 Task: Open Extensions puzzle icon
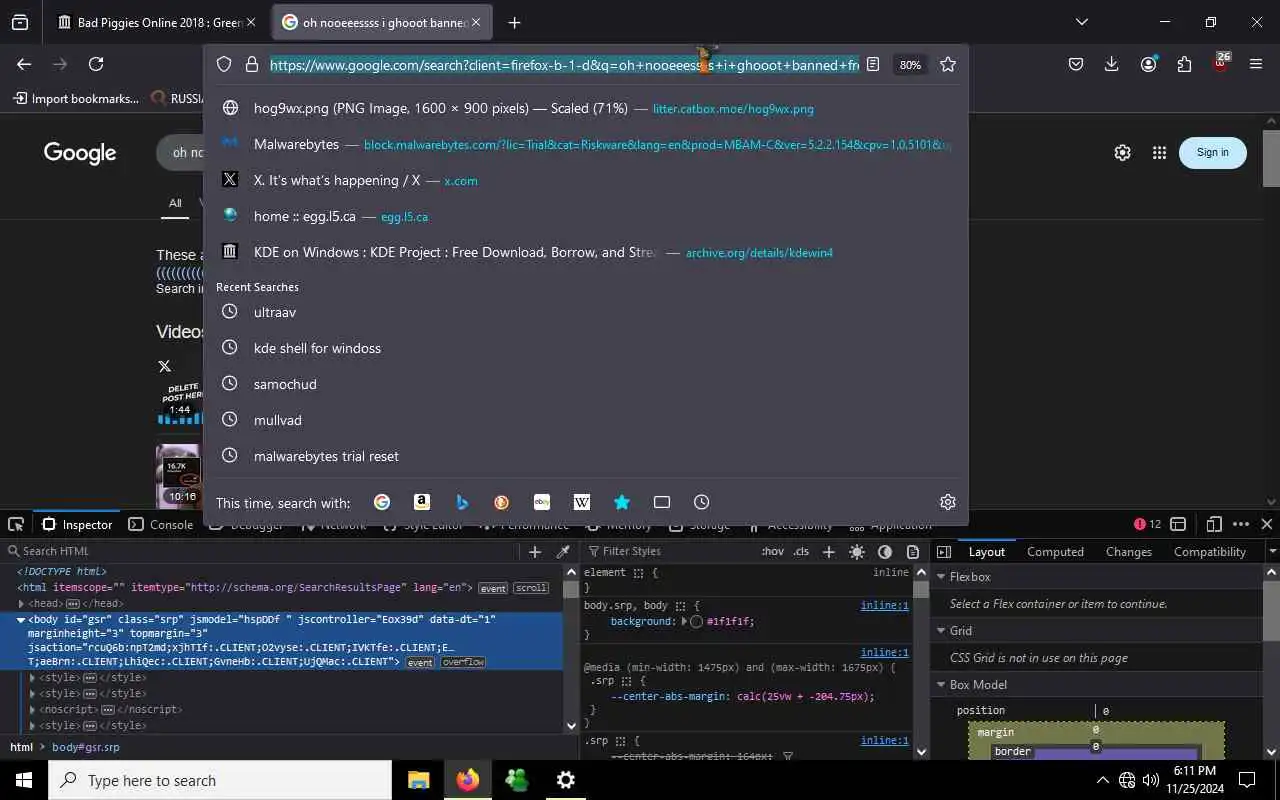point(1184,64)
